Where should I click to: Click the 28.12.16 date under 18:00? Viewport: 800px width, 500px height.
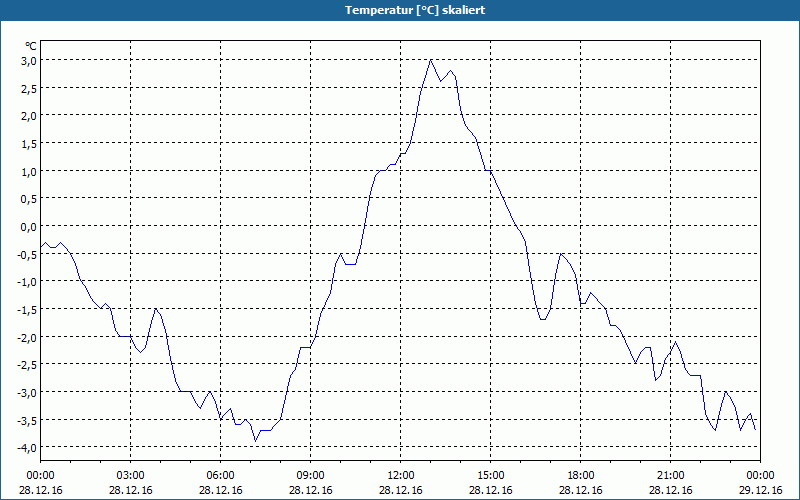[x=581, y=490]
